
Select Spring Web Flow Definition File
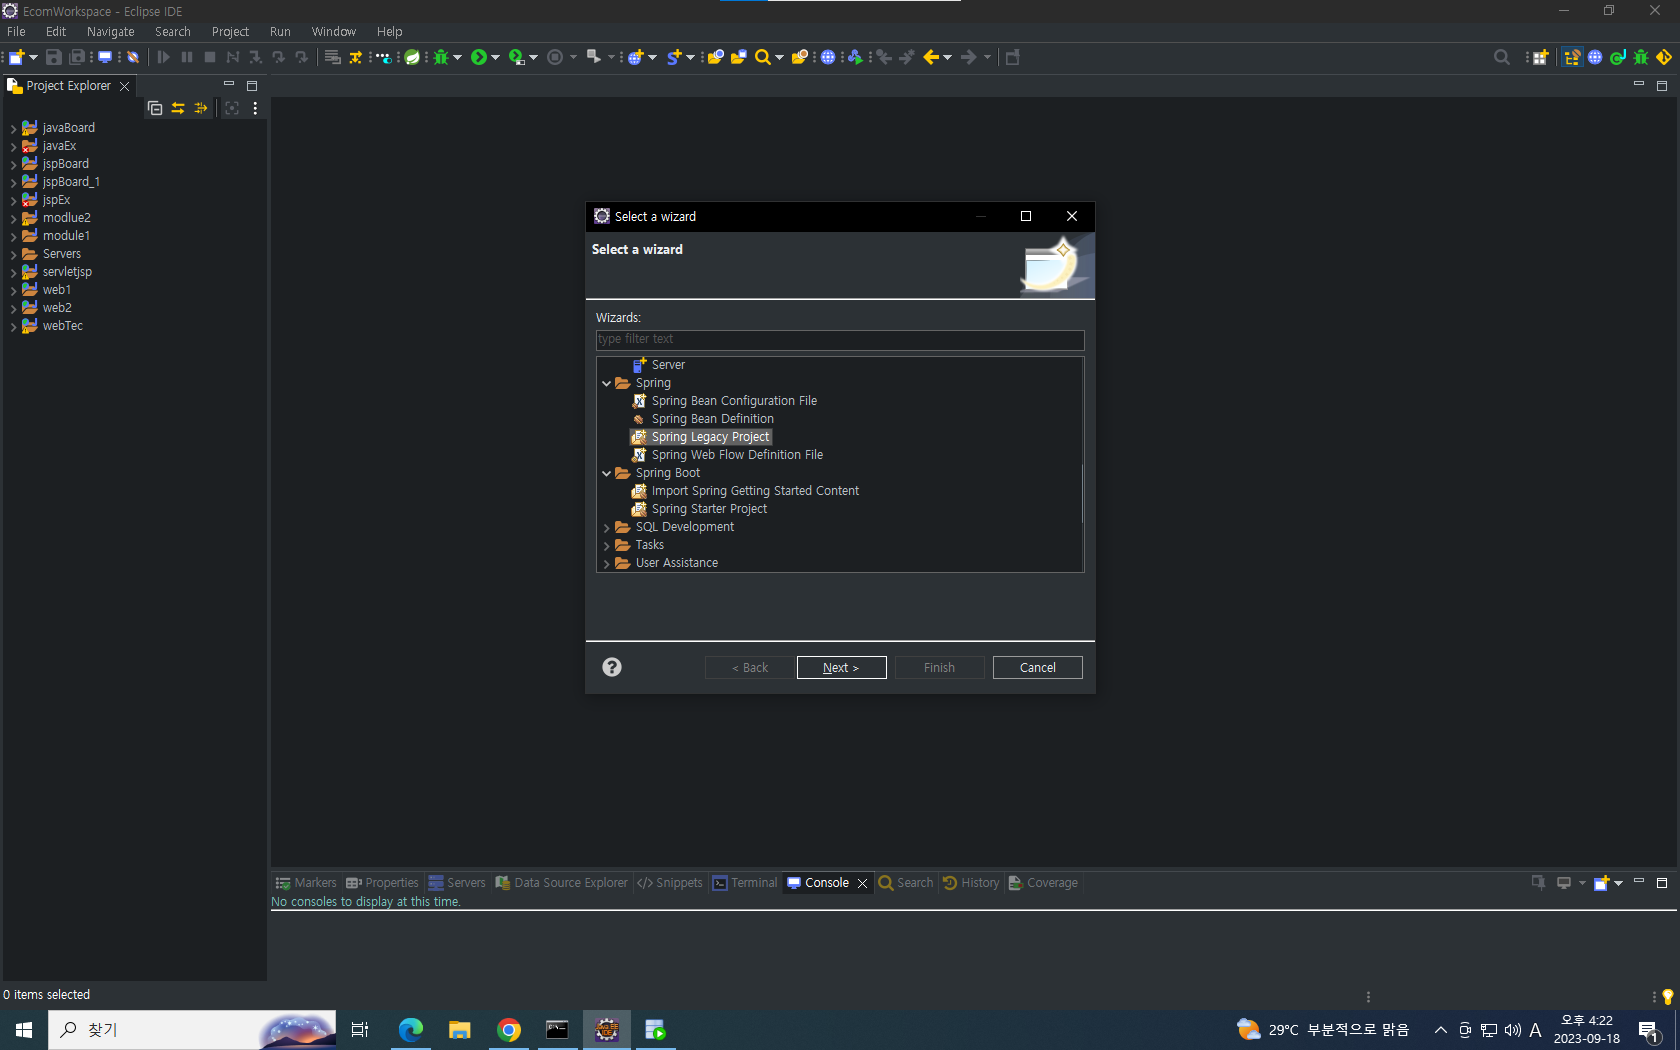coord(737,455)
